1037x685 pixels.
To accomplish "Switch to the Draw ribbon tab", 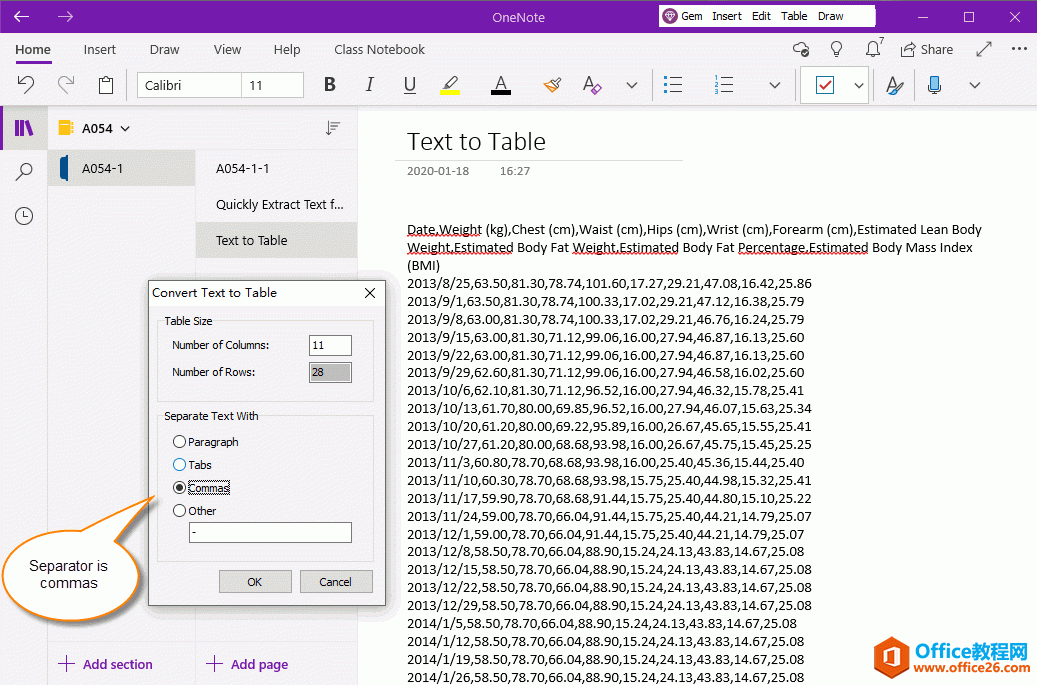I will [164, 49].
